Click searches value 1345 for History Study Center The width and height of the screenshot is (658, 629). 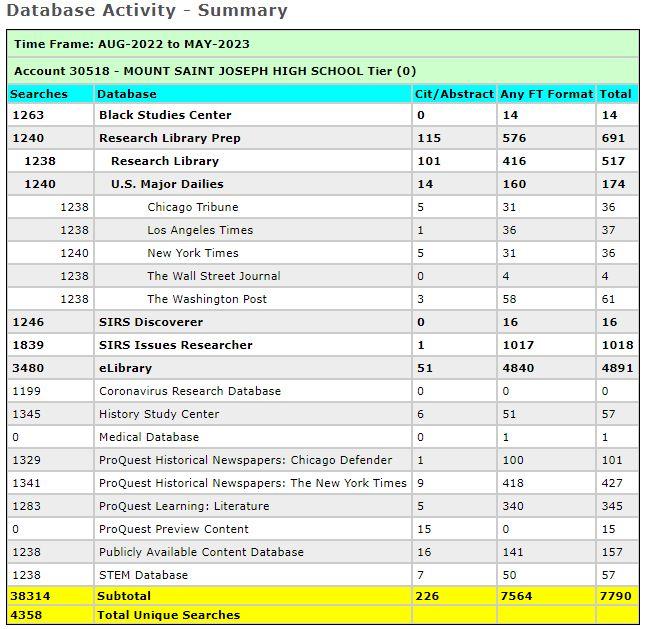coord(26,414)
